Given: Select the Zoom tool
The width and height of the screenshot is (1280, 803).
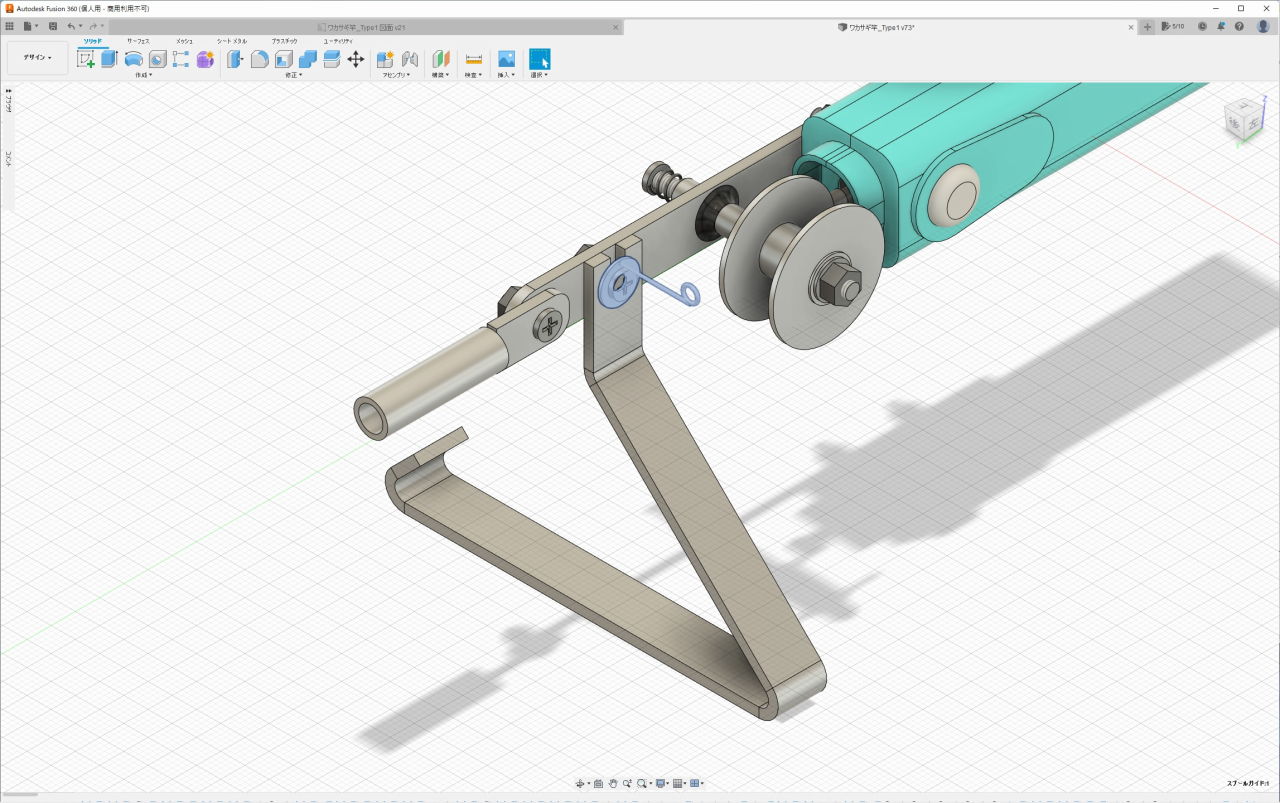Looking at the screenshot, I should tap(626, 784).
